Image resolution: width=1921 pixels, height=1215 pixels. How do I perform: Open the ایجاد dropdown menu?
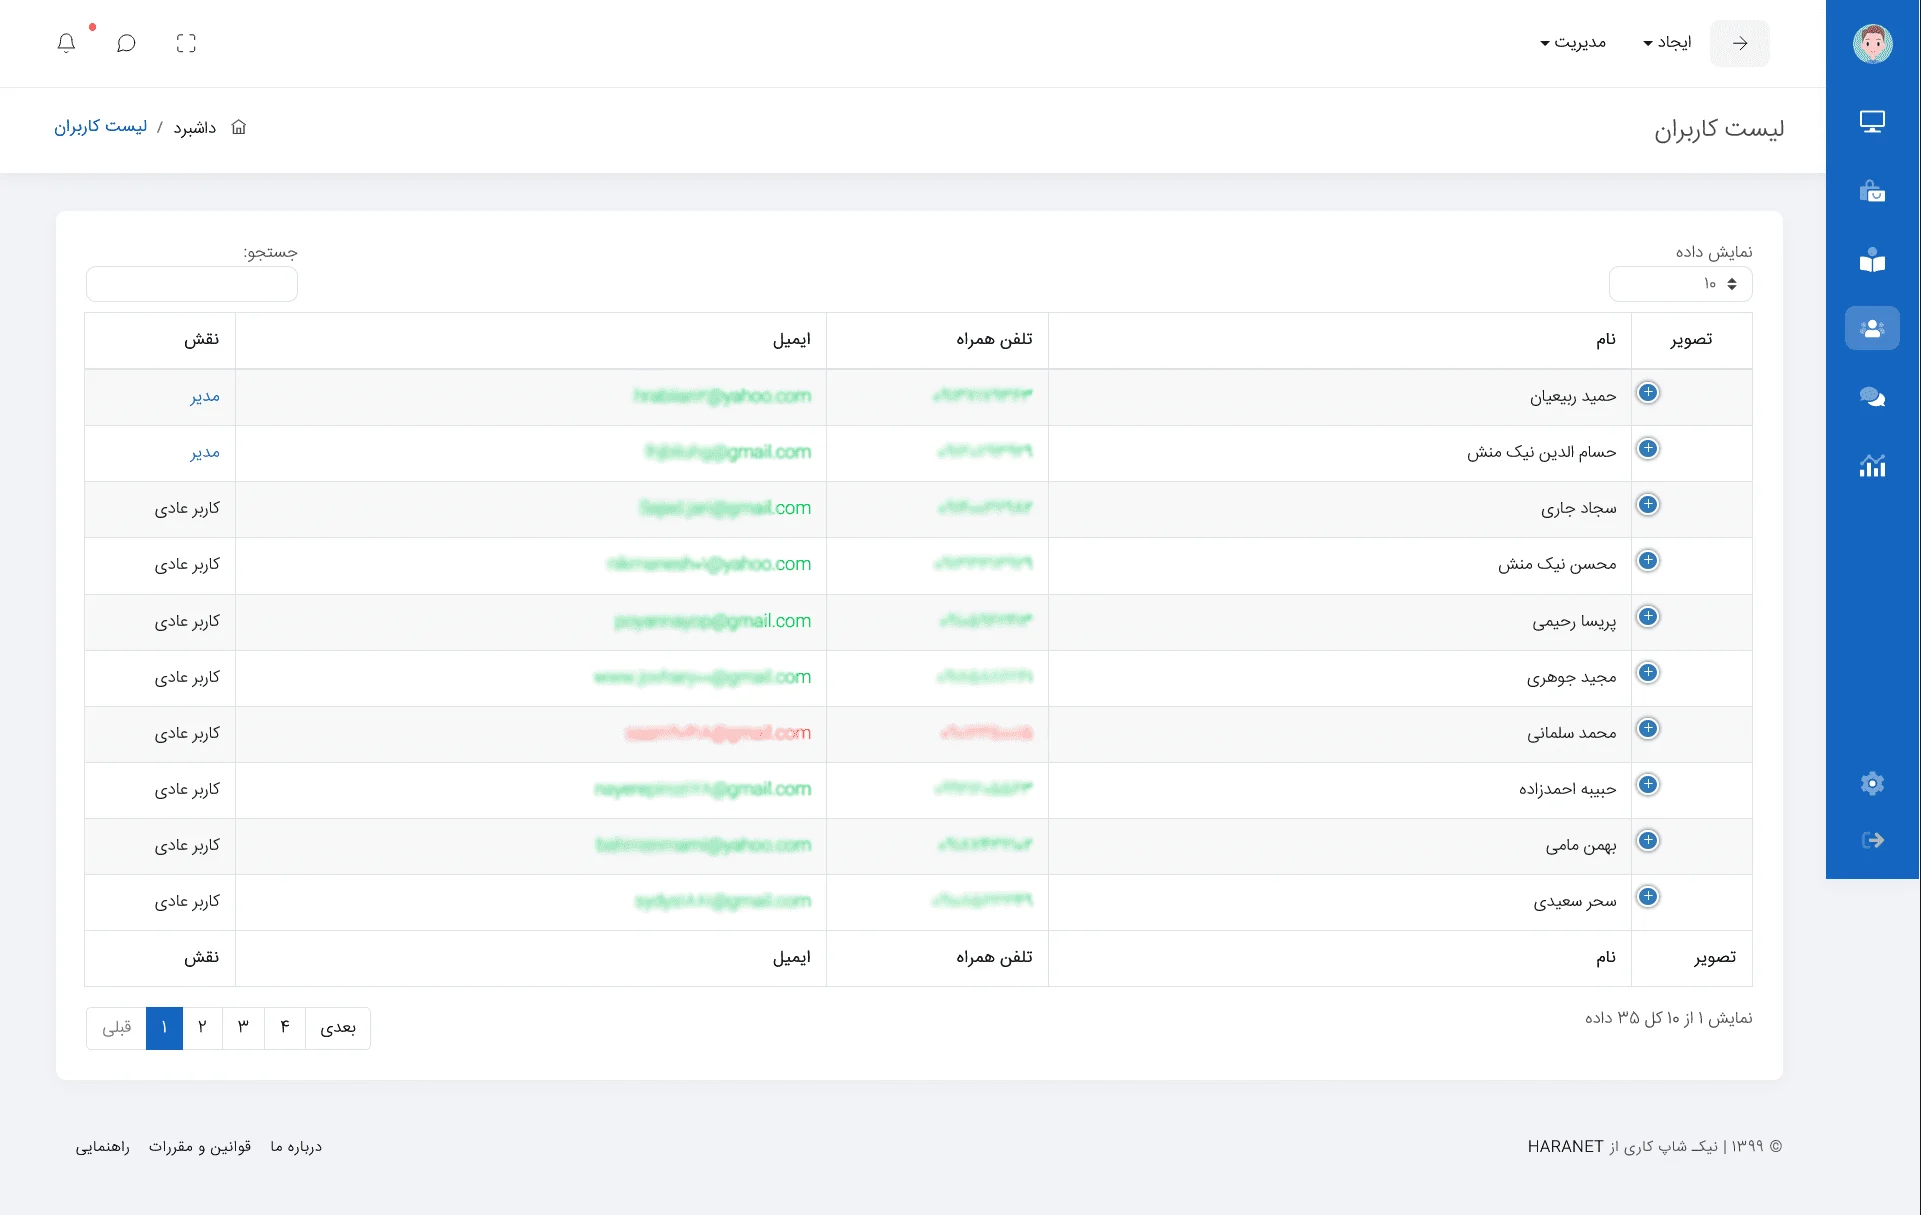coord(1667,42)
